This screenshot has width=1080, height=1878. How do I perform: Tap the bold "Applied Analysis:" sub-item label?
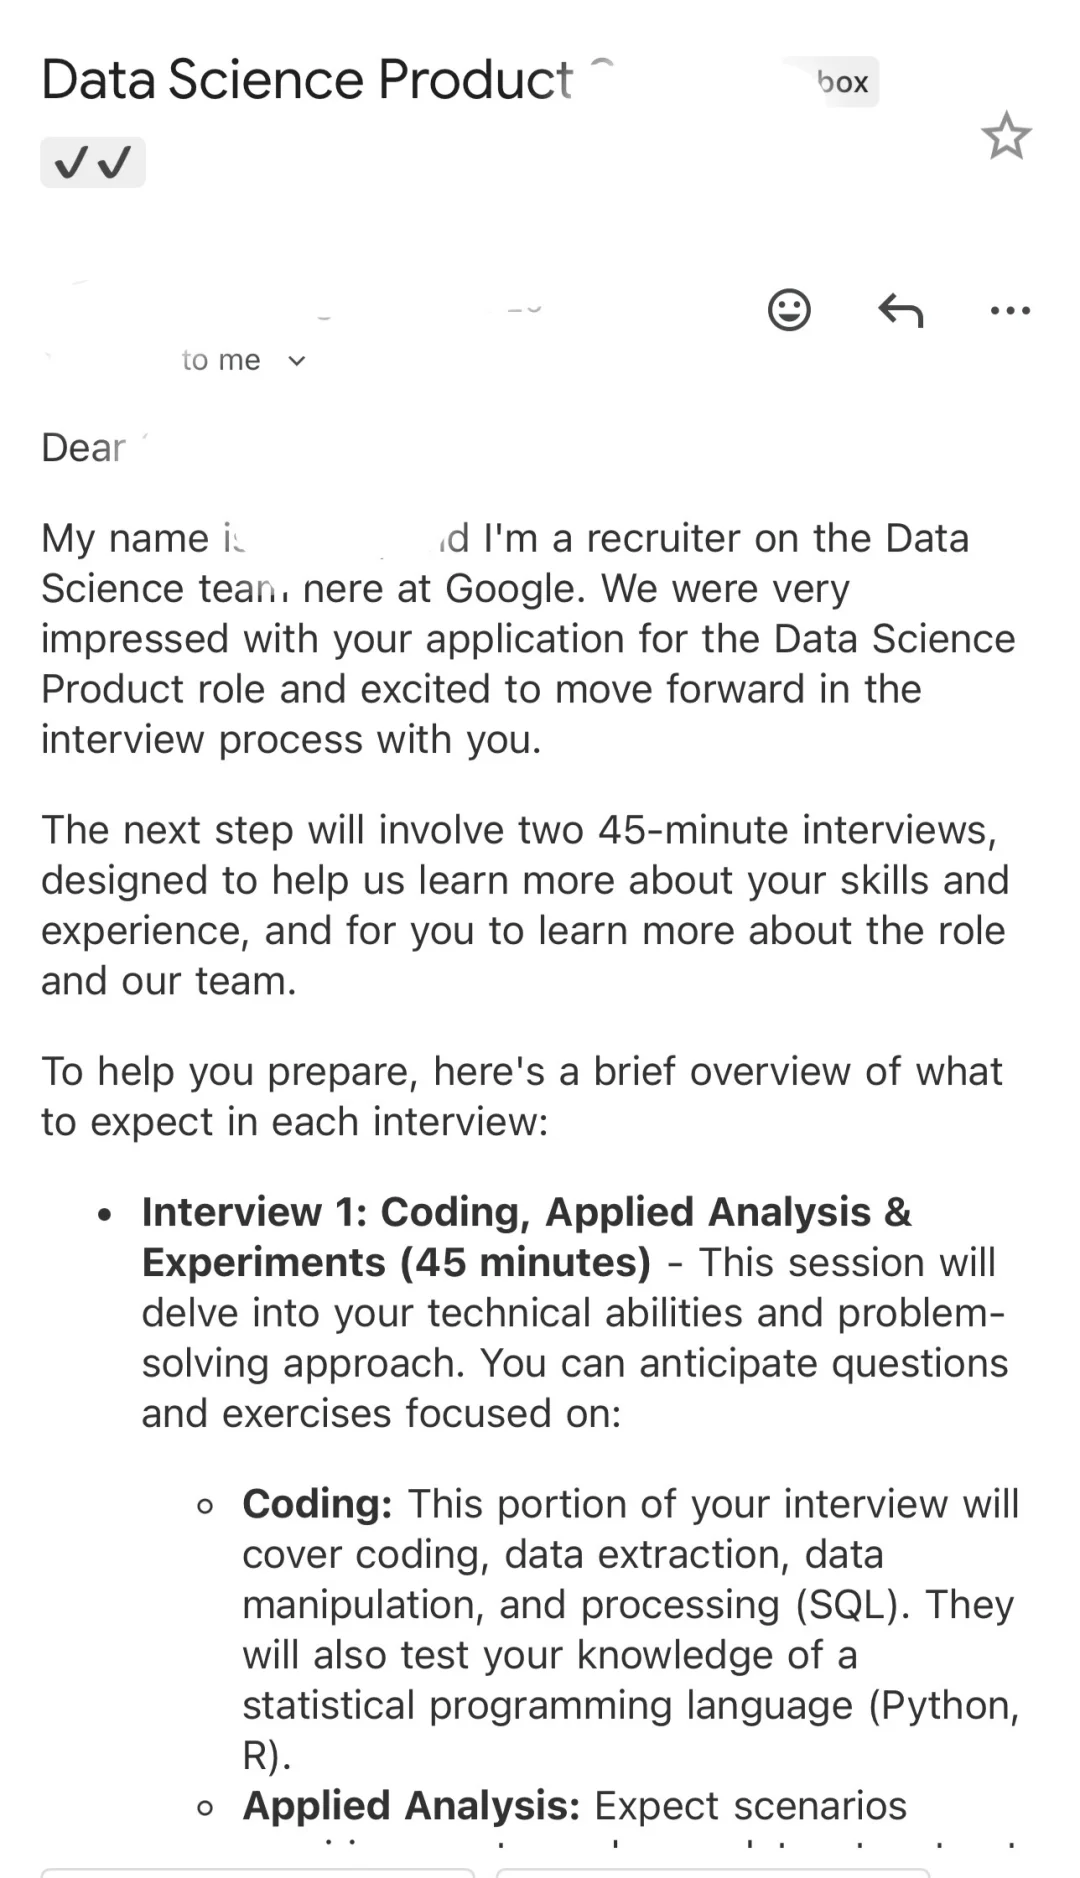point(411,1806)
